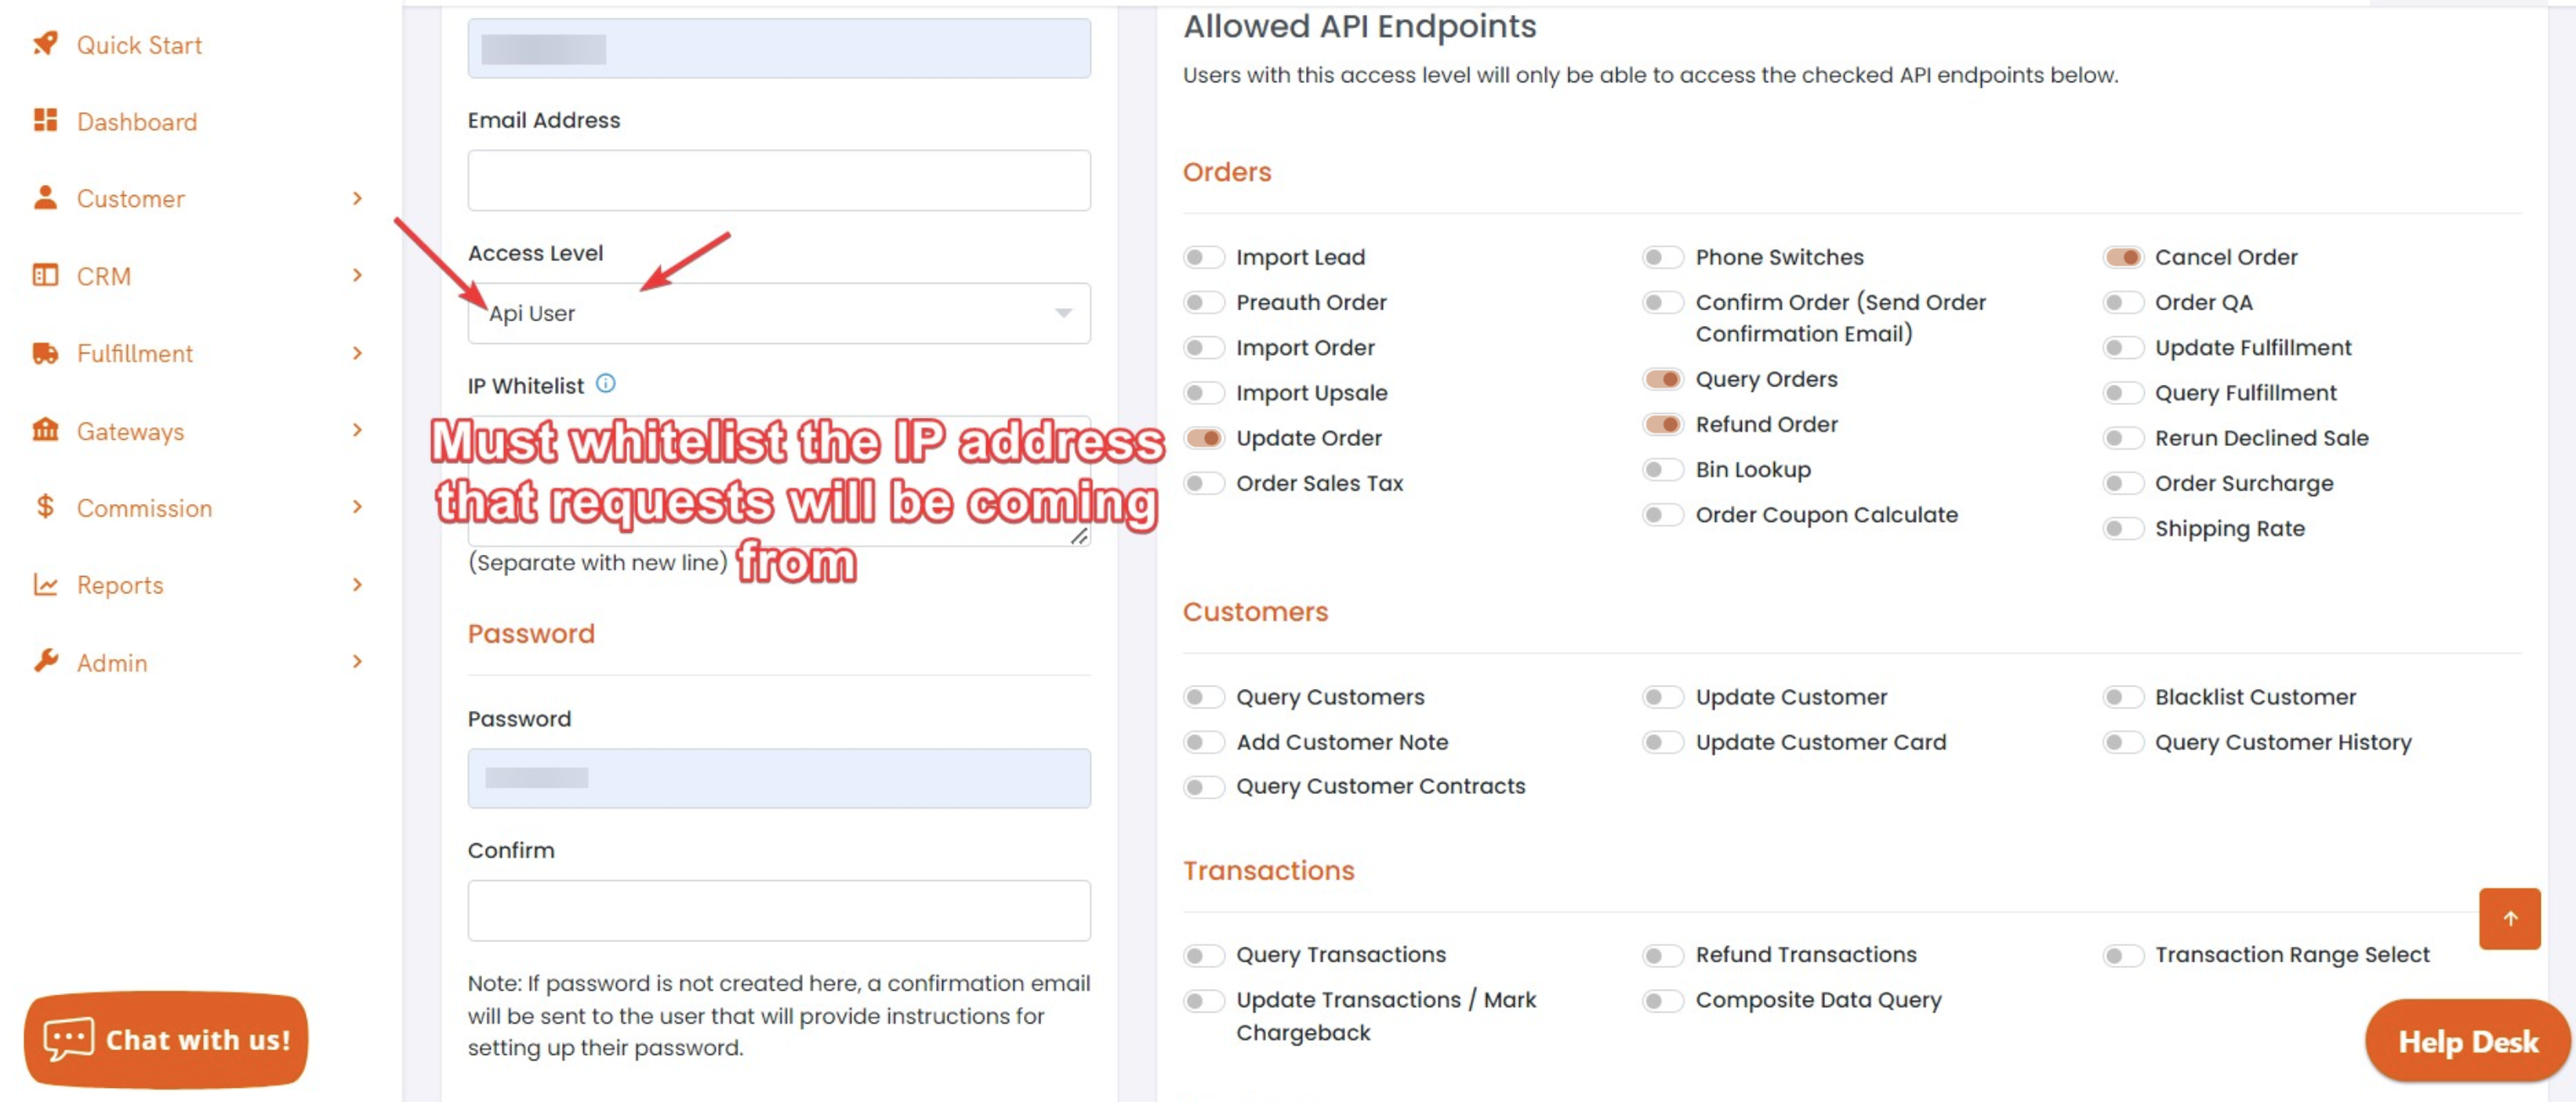Turn off the Update Order toggle
This screenshot has height=1102, width=2576.
pyautogui.click(x=1203, y=438)
